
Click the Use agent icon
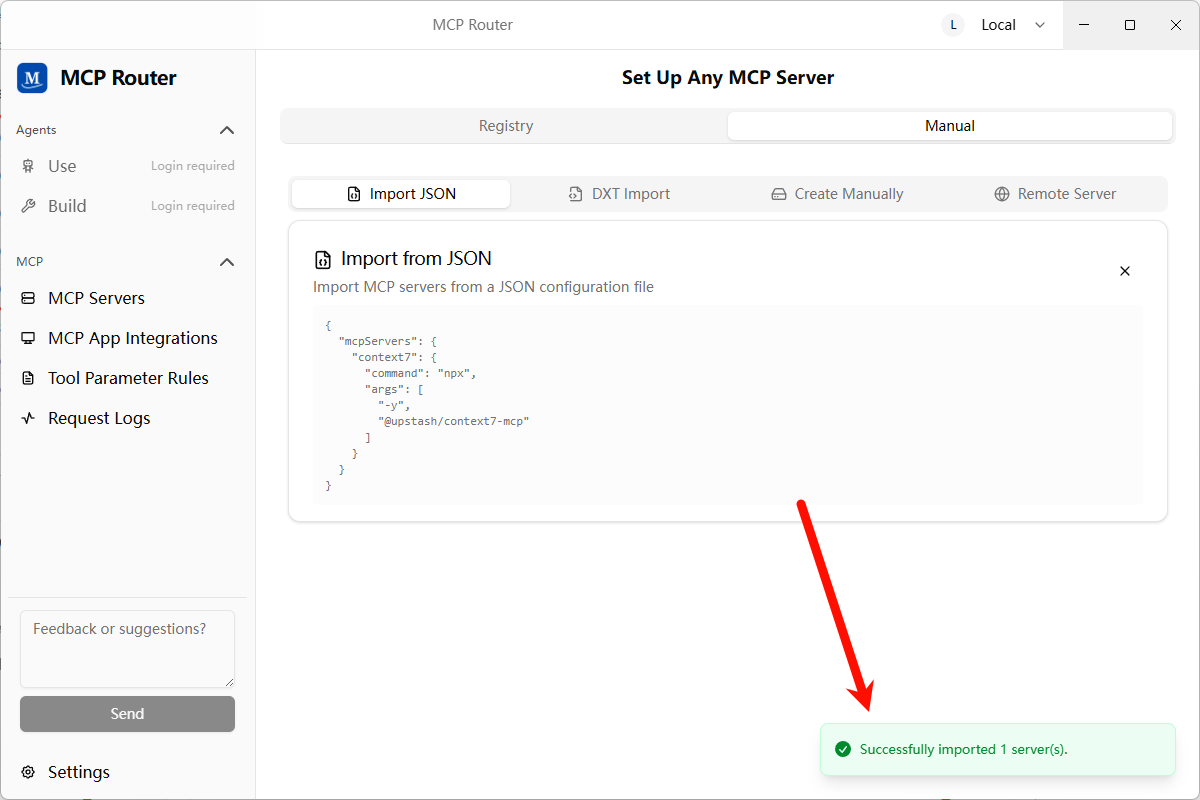[x=28, y=166]
